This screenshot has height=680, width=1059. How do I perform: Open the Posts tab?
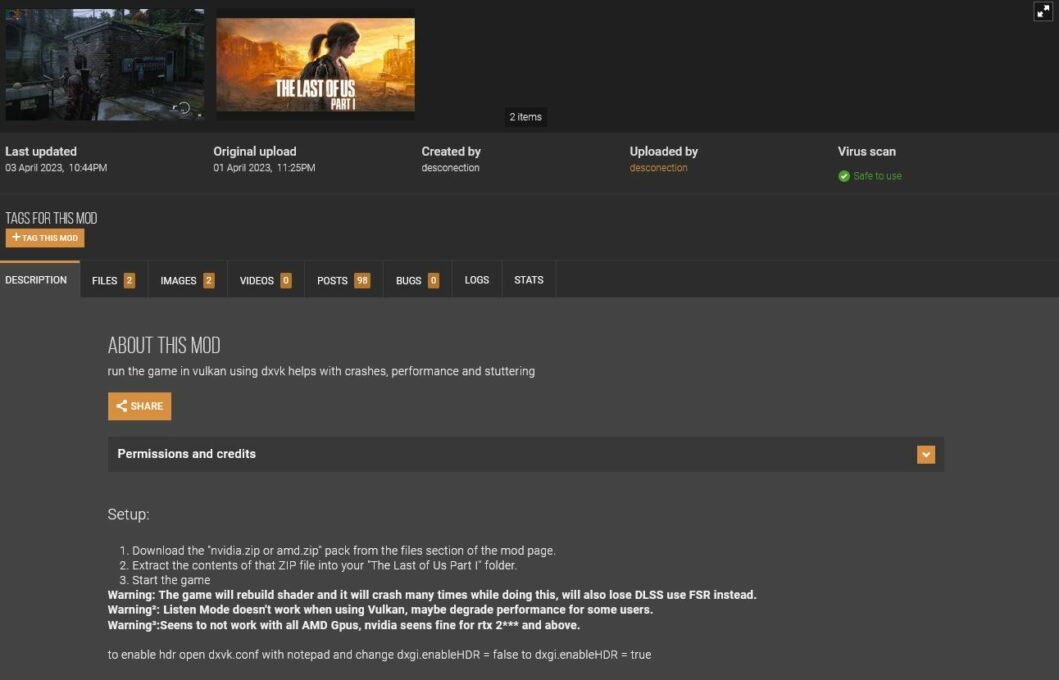point(343,280)
